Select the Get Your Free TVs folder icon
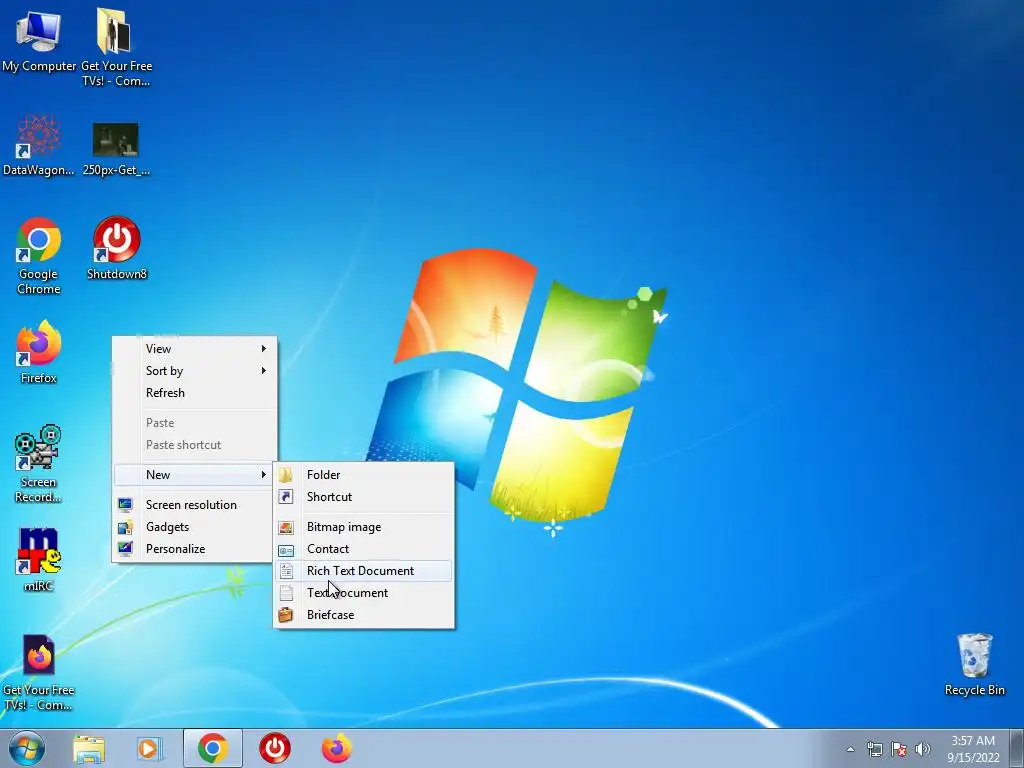The height and width of the screenshot is (768, 1024). pos(116,47)
